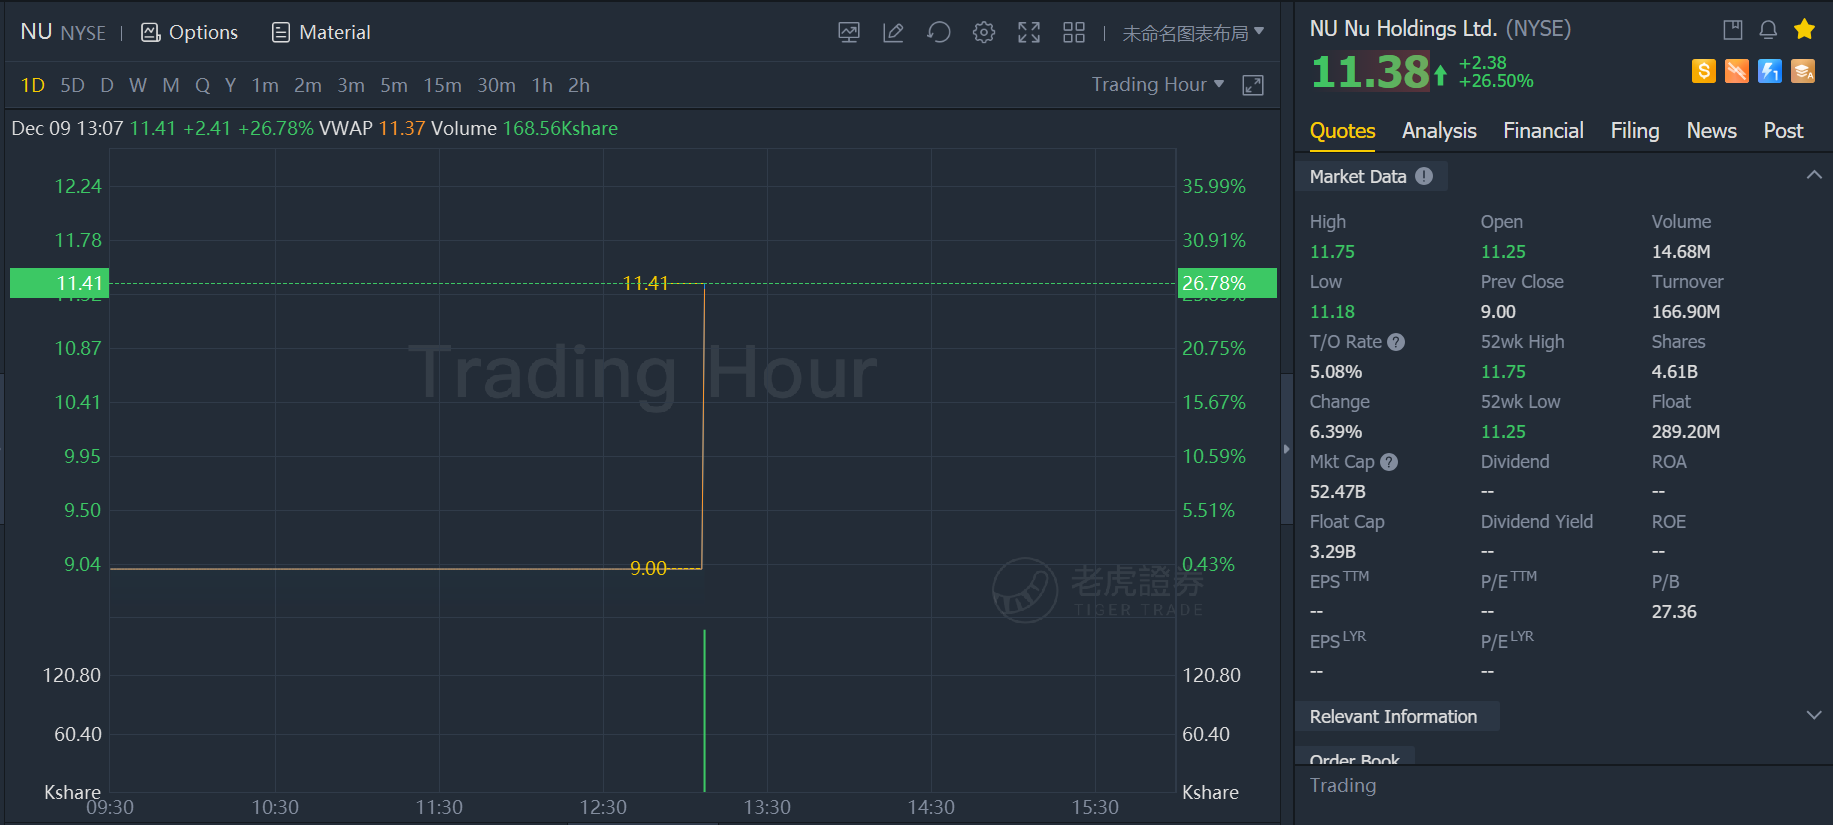The width and height of the screenshot is (1833, 825).
Task: Open the Options icon button
Action: click(150, 33)
